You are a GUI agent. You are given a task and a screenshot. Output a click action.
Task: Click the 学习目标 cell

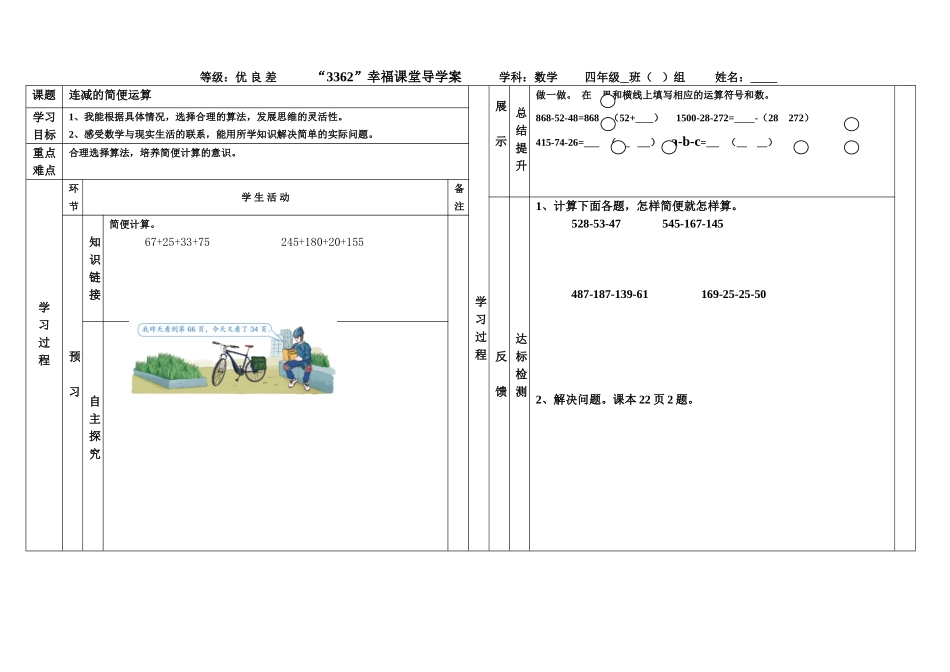44,125
